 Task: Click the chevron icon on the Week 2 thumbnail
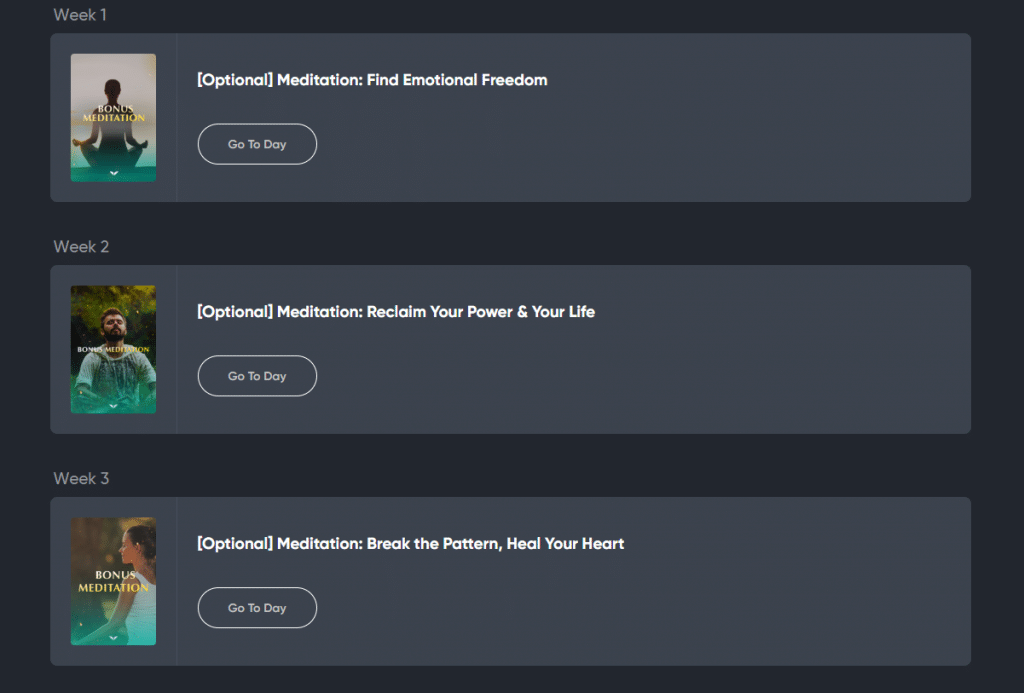(113, 405)
